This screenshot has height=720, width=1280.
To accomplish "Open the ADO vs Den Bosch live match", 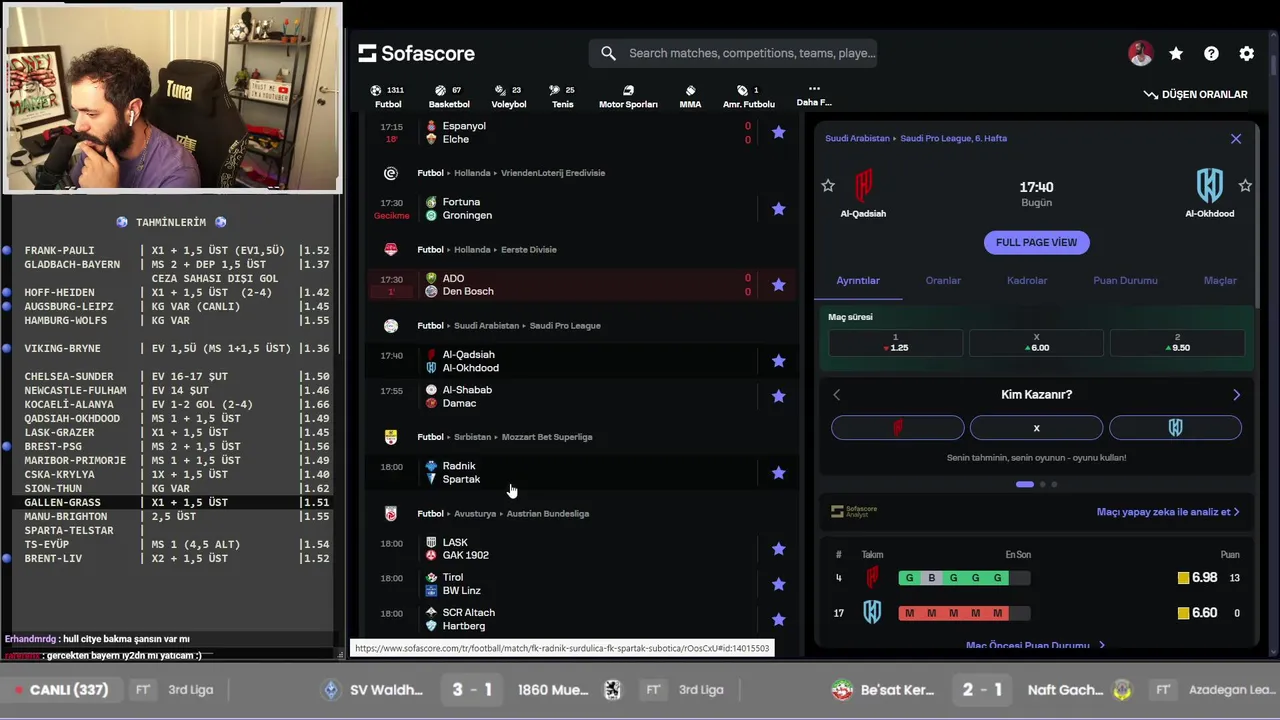I will pos(582,285).
